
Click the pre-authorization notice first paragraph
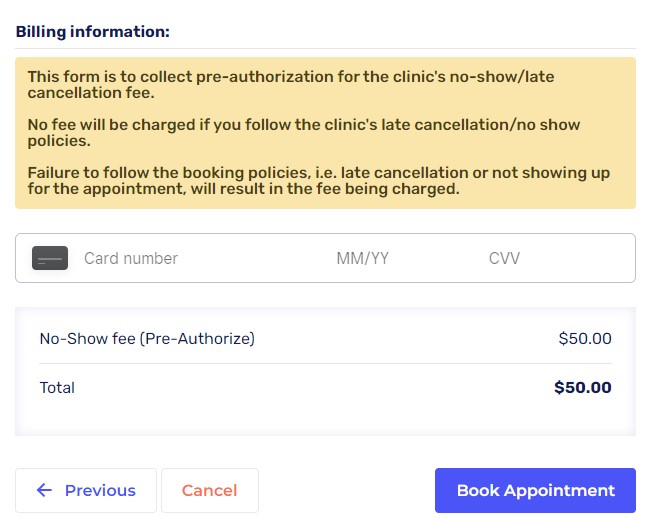(x=290, y=85)
